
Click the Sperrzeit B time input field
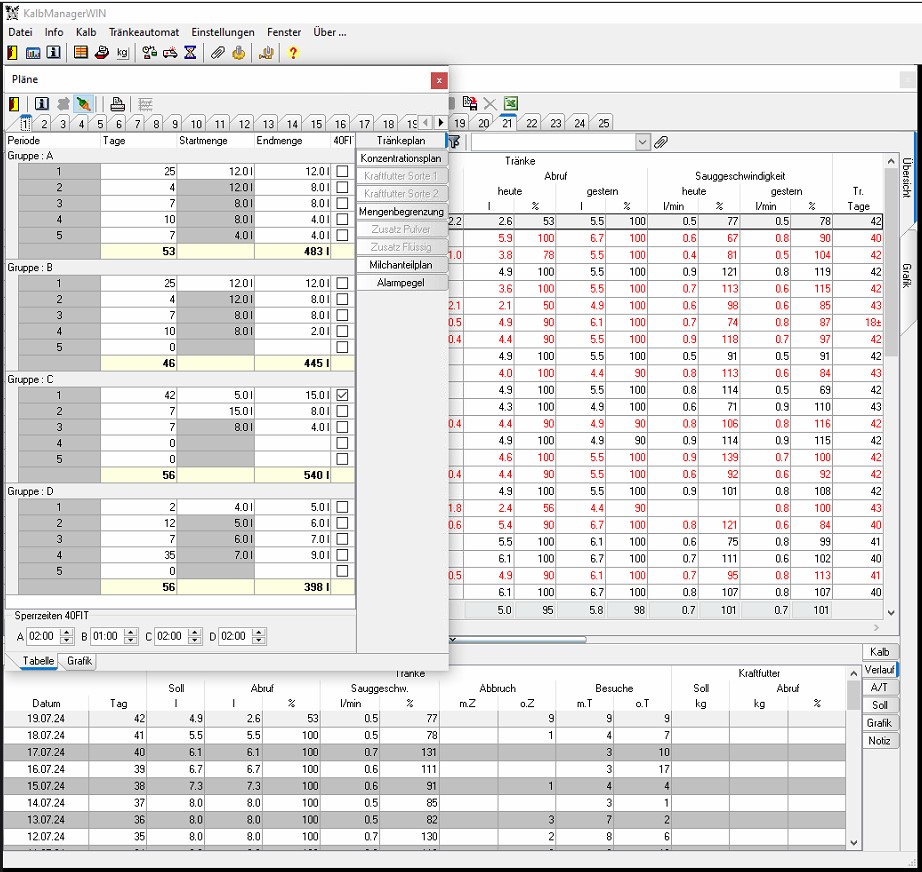click(x=106, y=636)
